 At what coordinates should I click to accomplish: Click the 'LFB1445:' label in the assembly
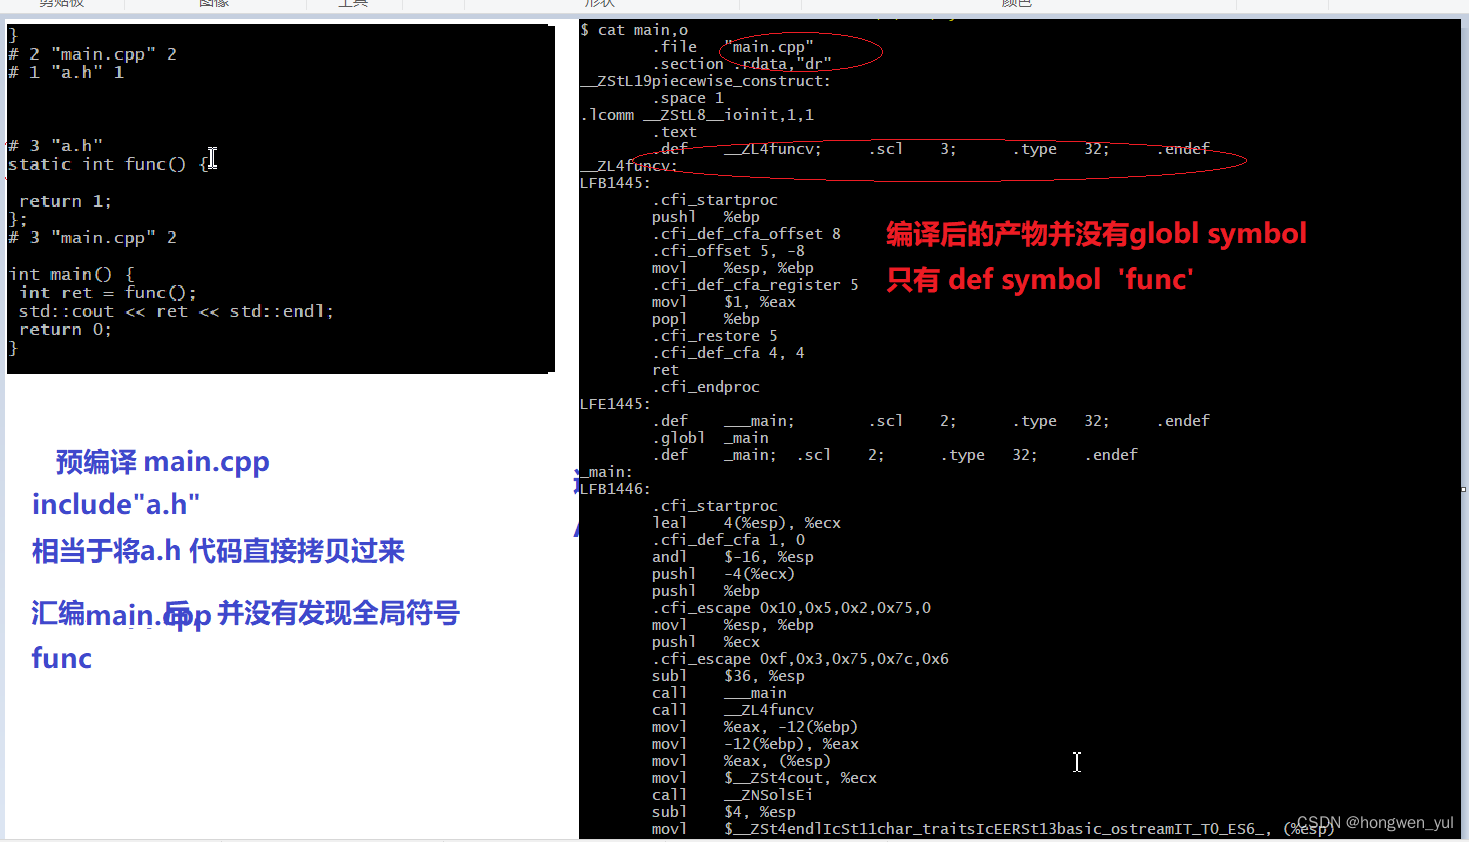click(616, 183)
